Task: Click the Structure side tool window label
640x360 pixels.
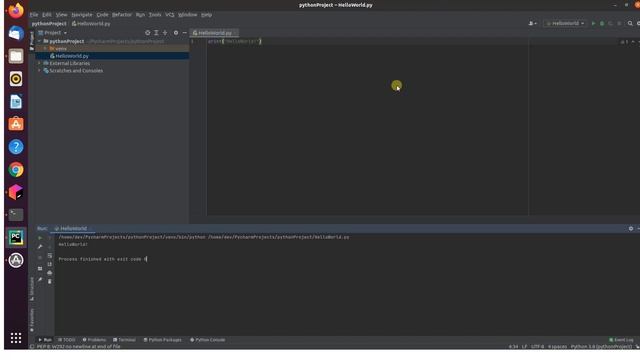Action: 32,289
